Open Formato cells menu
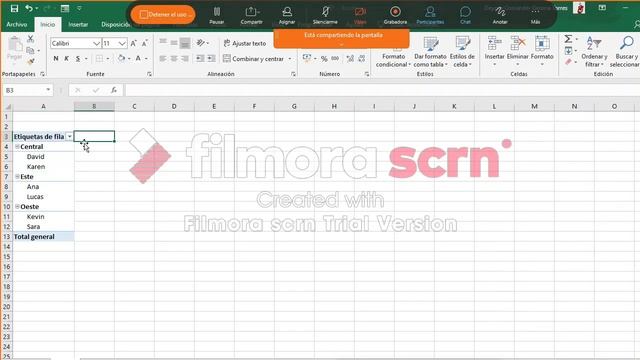This screenshot has height=360, width=640. pos(542,51)
